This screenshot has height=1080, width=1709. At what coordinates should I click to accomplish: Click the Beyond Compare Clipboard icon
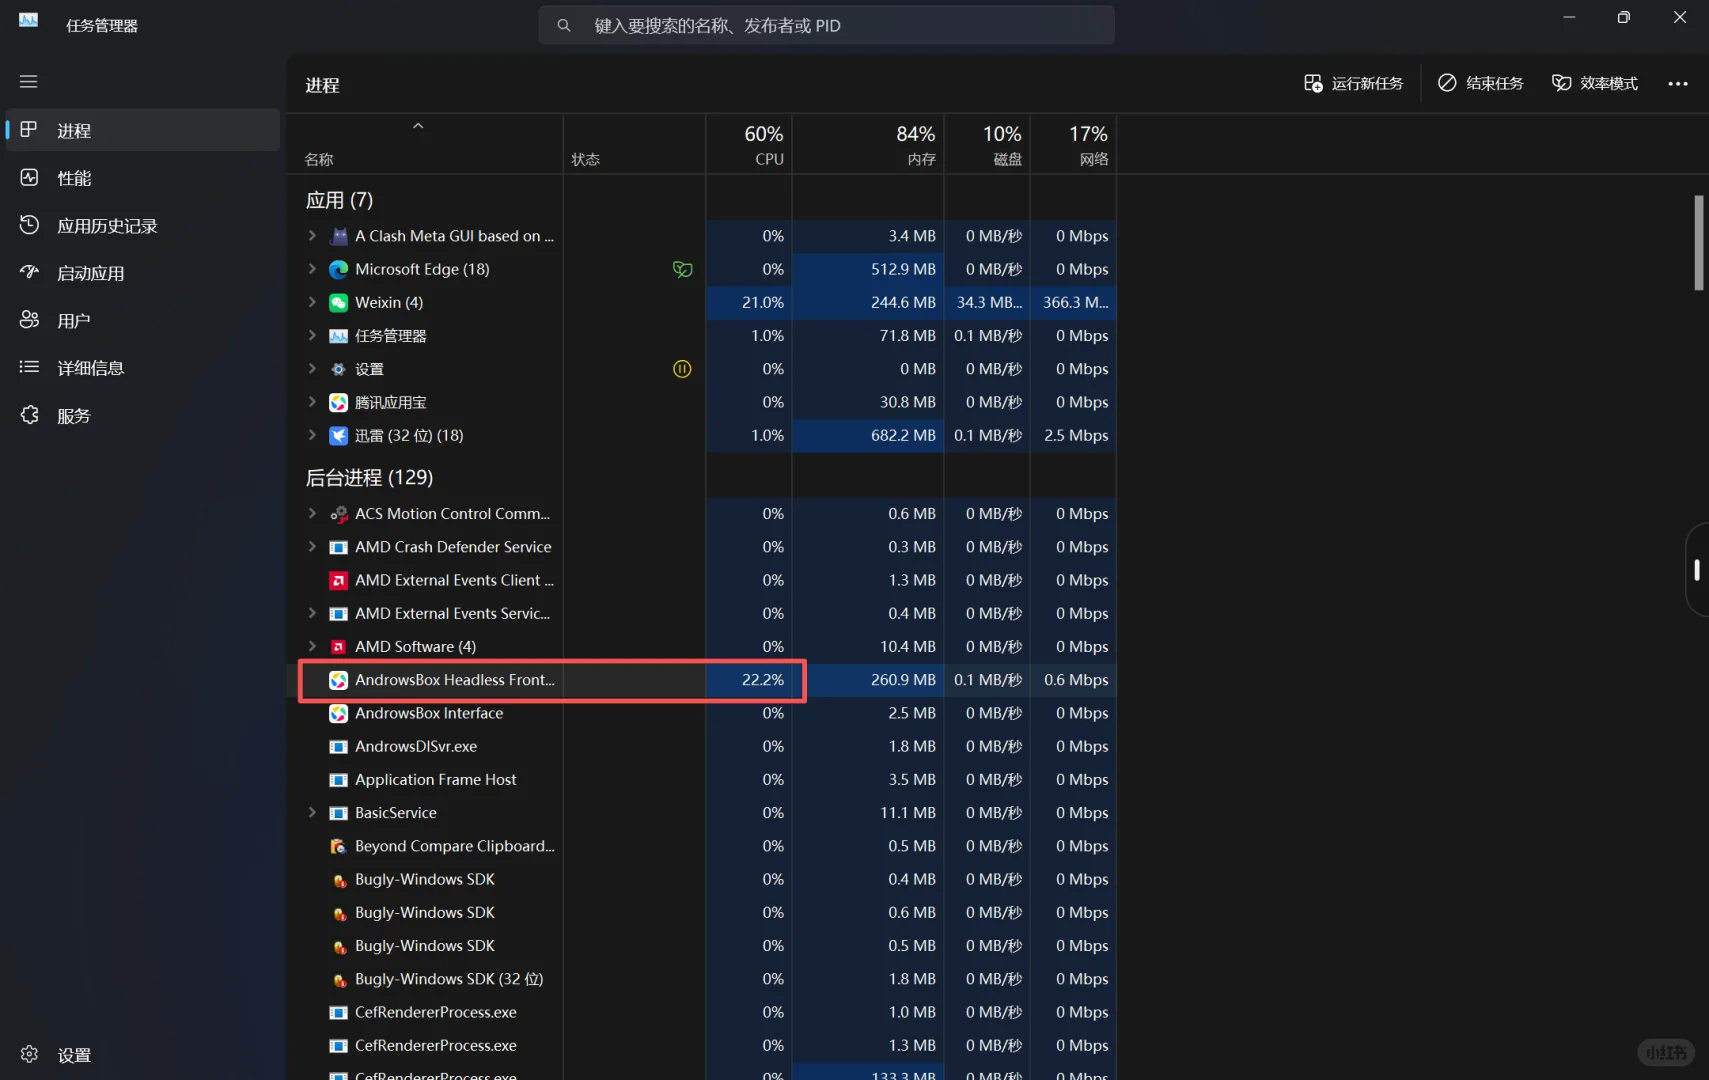point(339,846)
